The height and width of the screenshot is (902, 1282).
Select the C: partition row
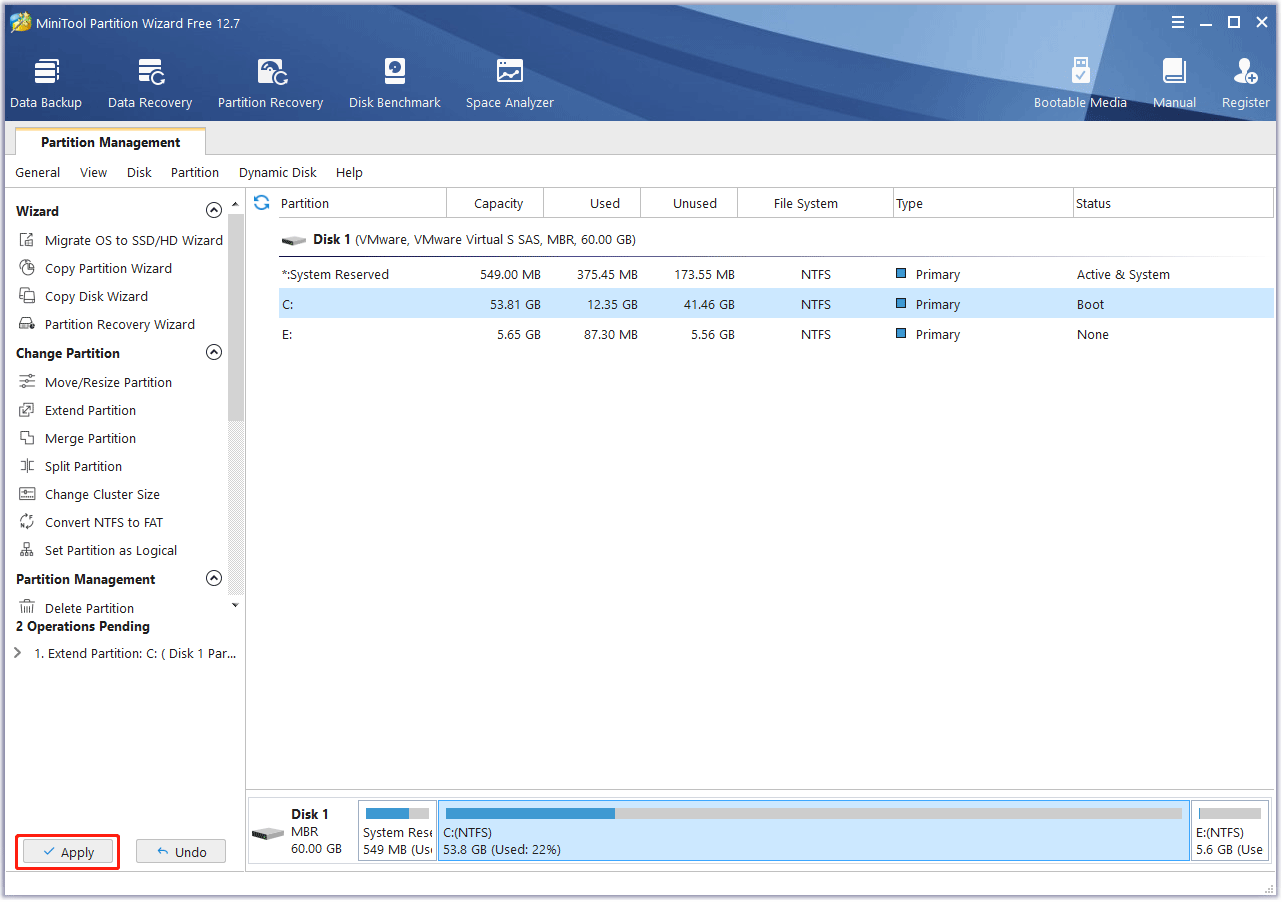click(776, 304)
